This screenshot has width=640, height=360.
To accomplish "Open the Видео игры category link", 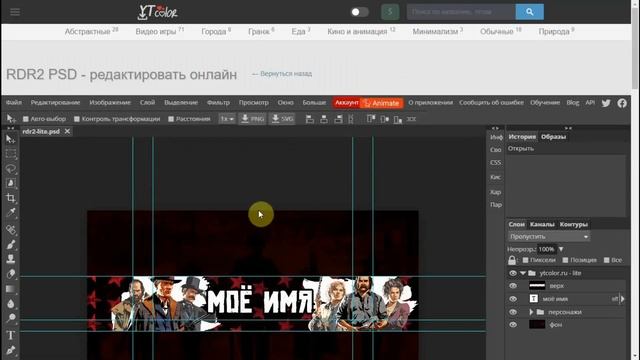I will click(160, 31).
